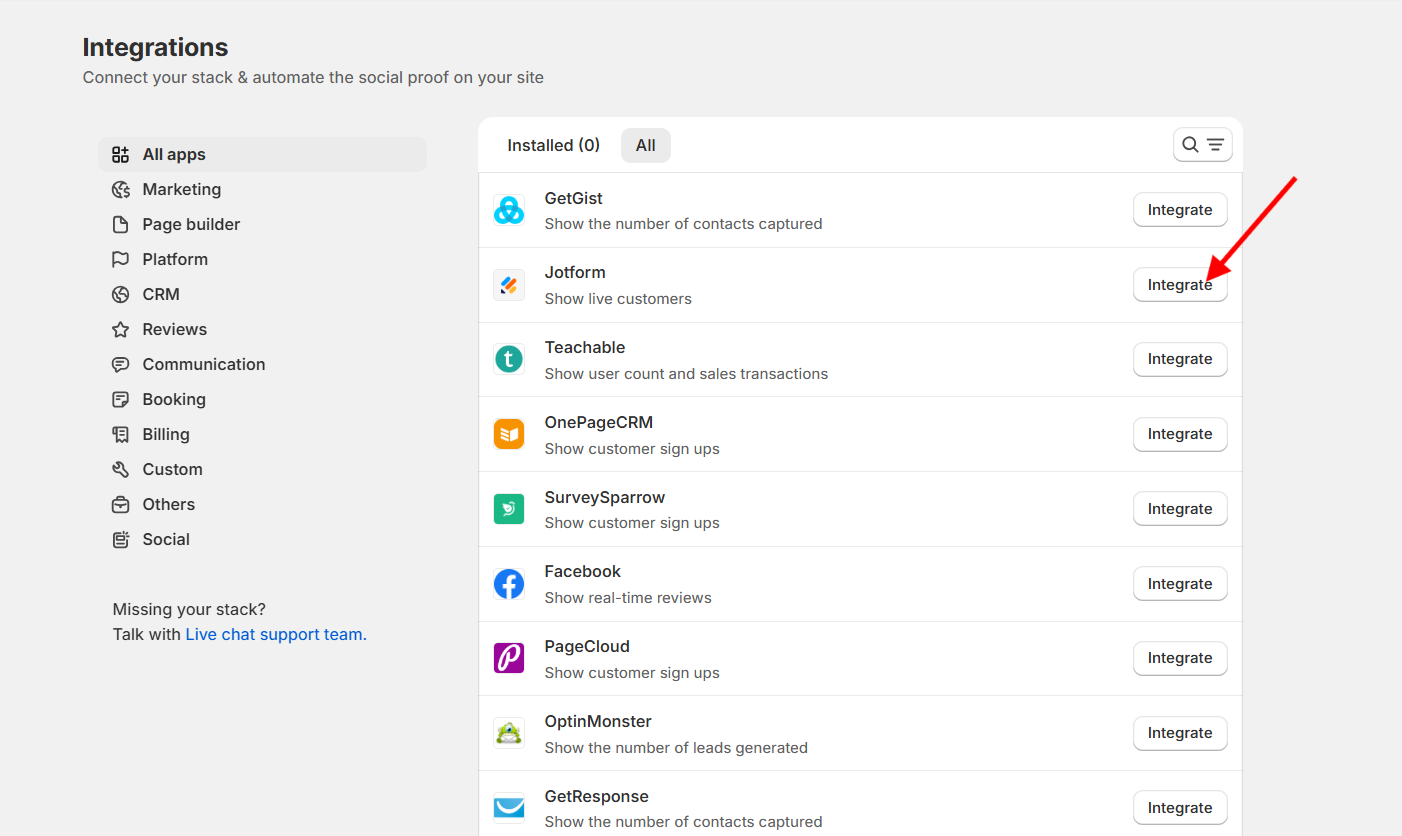Click "Show real-time reviews" description
Image resolution: width=1402 pixels, height=836 pixels.
pyautogui.click(x=628, y=598)
